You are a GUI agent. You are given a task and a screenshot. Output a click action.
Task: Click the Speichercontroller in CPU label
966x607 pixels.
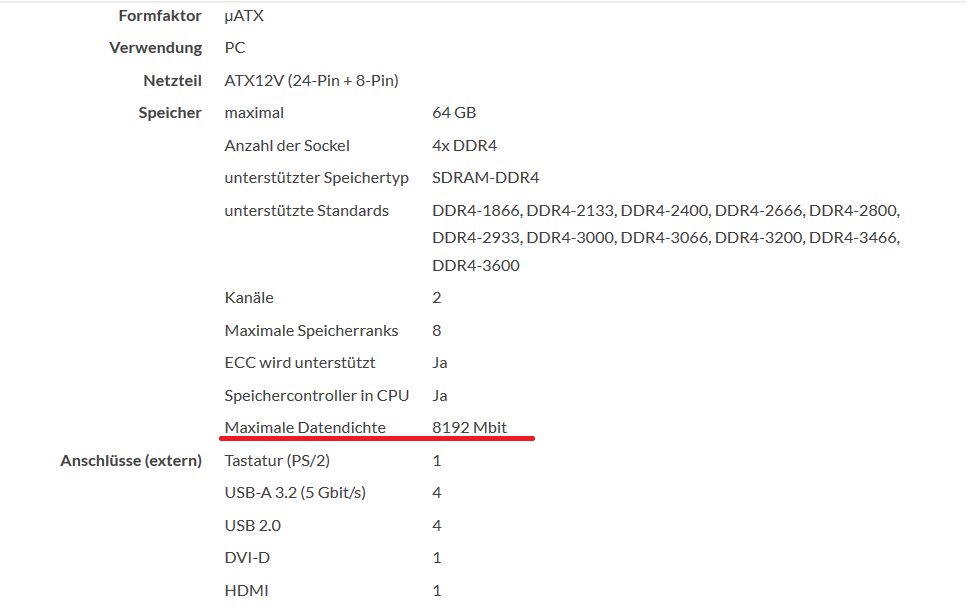(317, 395)
